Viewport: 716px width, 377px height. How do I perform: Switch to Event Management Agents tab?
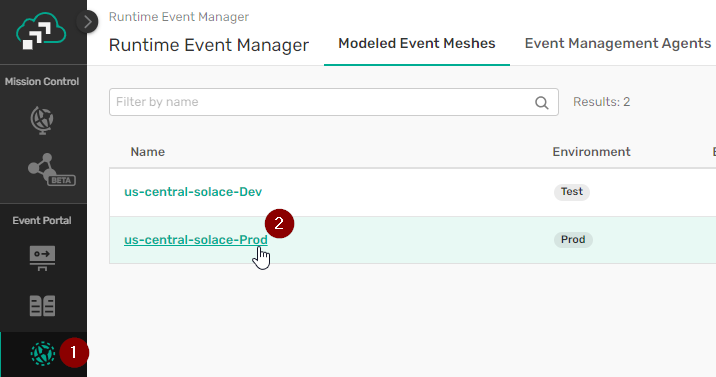(617, 43)
